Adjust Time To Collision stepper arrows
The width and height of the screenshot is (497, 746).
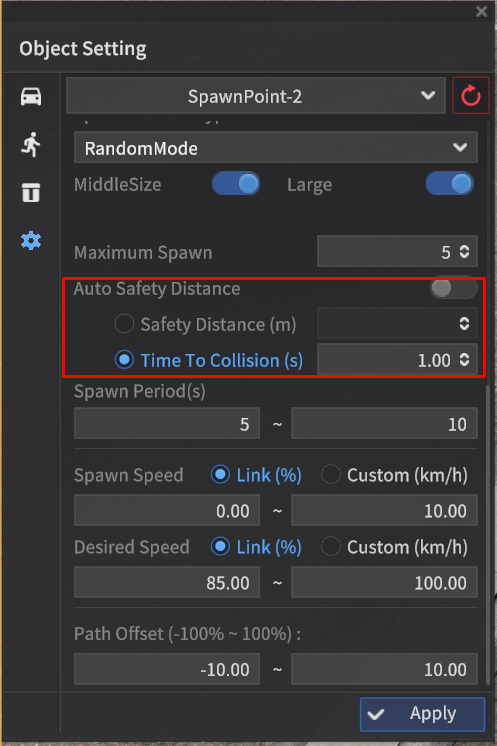pos(464,360)
